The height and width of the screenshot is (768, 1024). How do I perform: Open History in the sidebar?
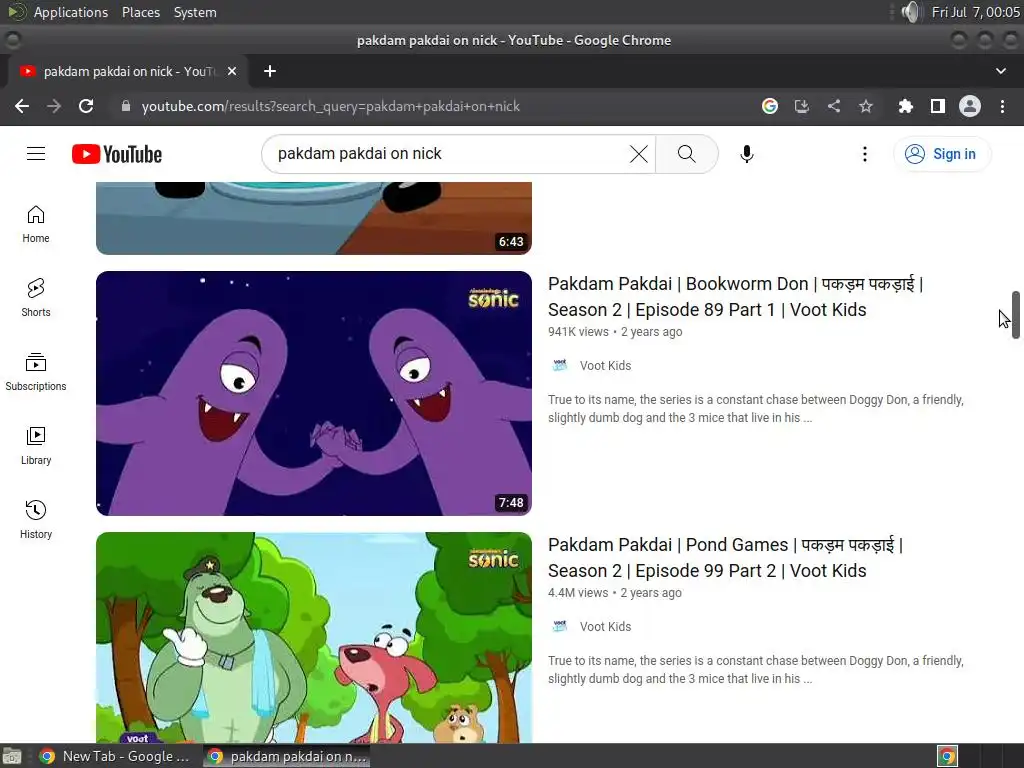click(36, 519)
